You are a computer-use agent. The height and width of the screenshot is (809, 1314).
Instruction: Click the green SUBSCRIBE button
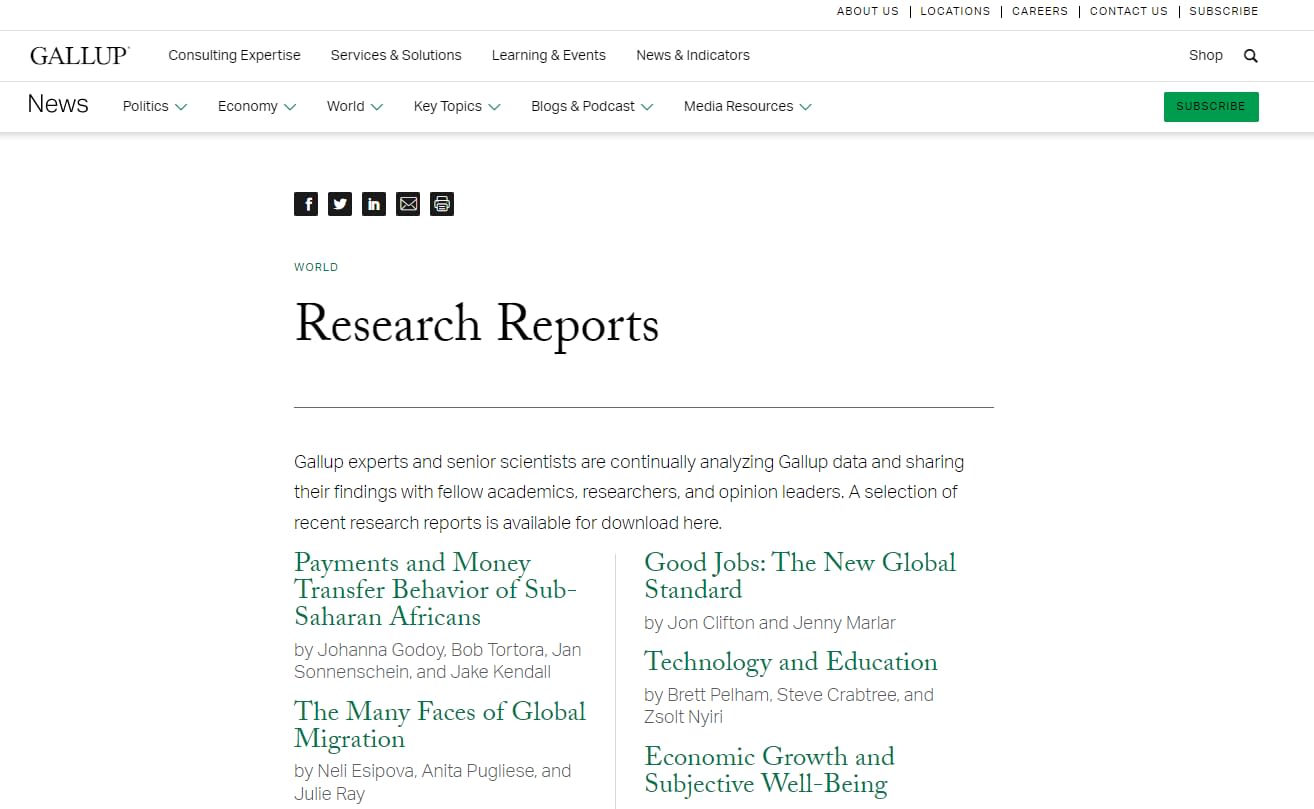pos(1211,106)
